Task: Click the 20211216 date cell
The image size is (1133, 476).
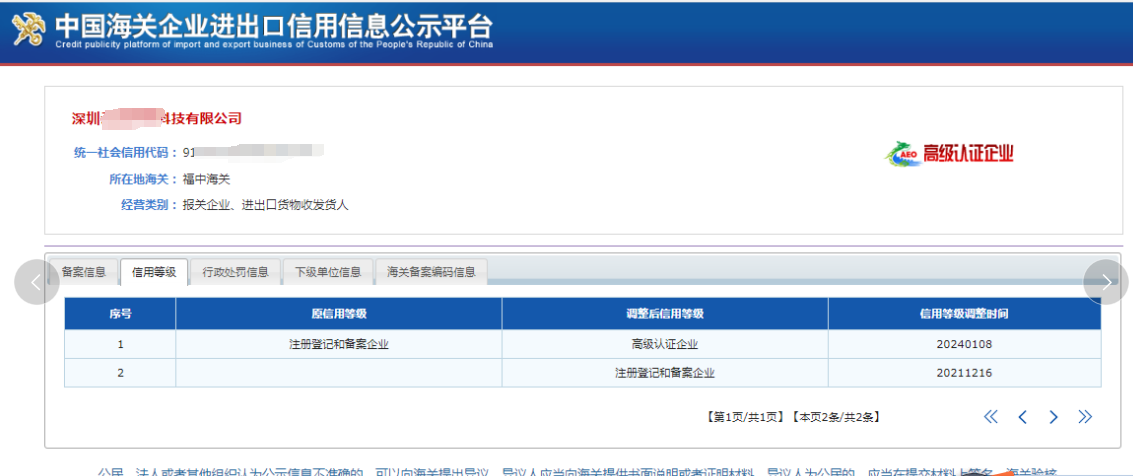Action: [965, 373]
